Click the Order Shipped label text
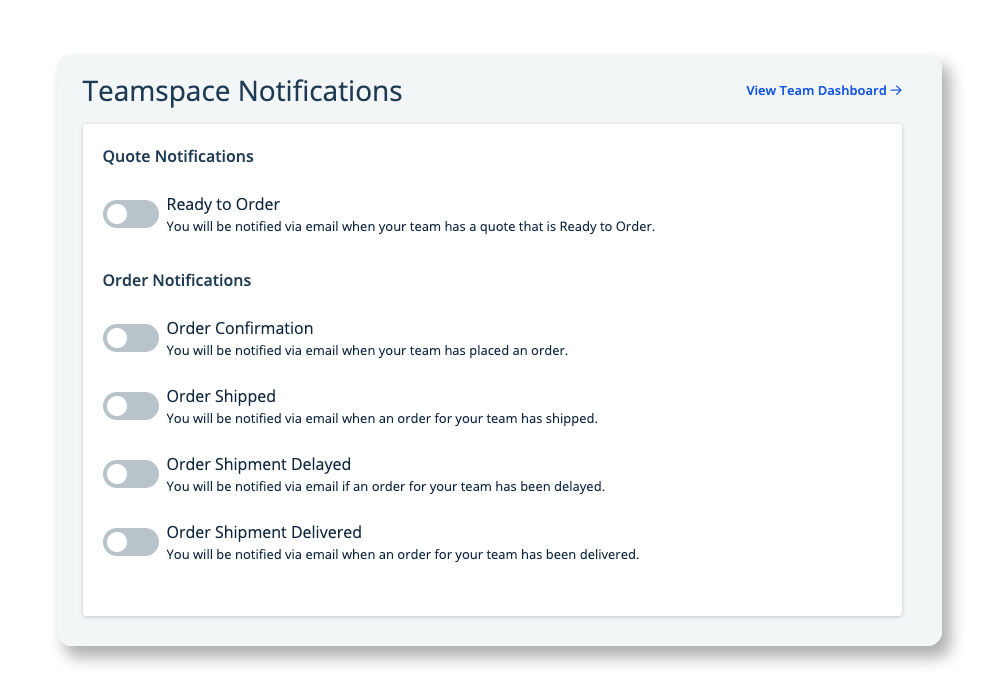The width and height of the screenshot is (1000, 700). tap(221, 396)
